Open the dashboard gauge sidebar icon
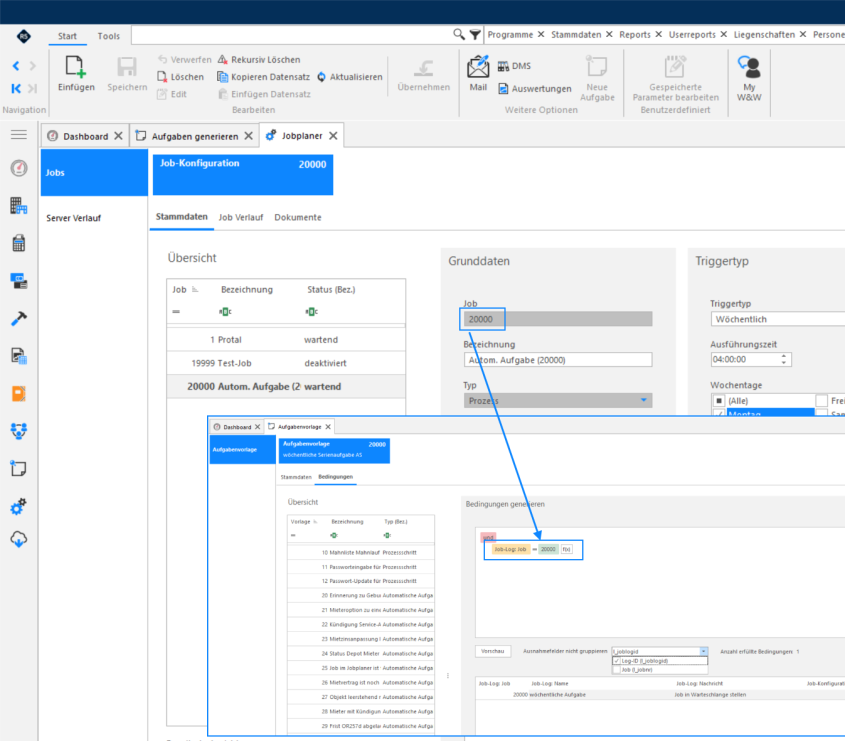Viewport: 845px width, 741px height. [19, 168]
